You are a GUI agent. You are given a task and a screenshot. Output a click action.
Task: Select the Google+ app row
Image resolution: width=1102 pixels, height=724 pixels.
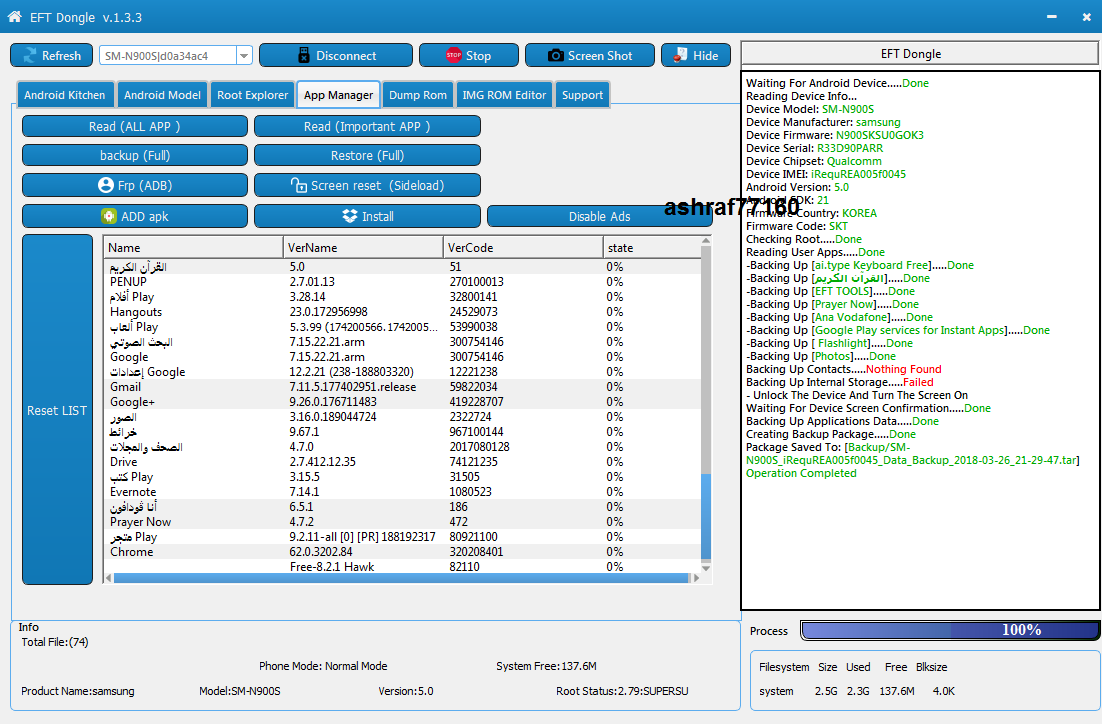[403, 402]
